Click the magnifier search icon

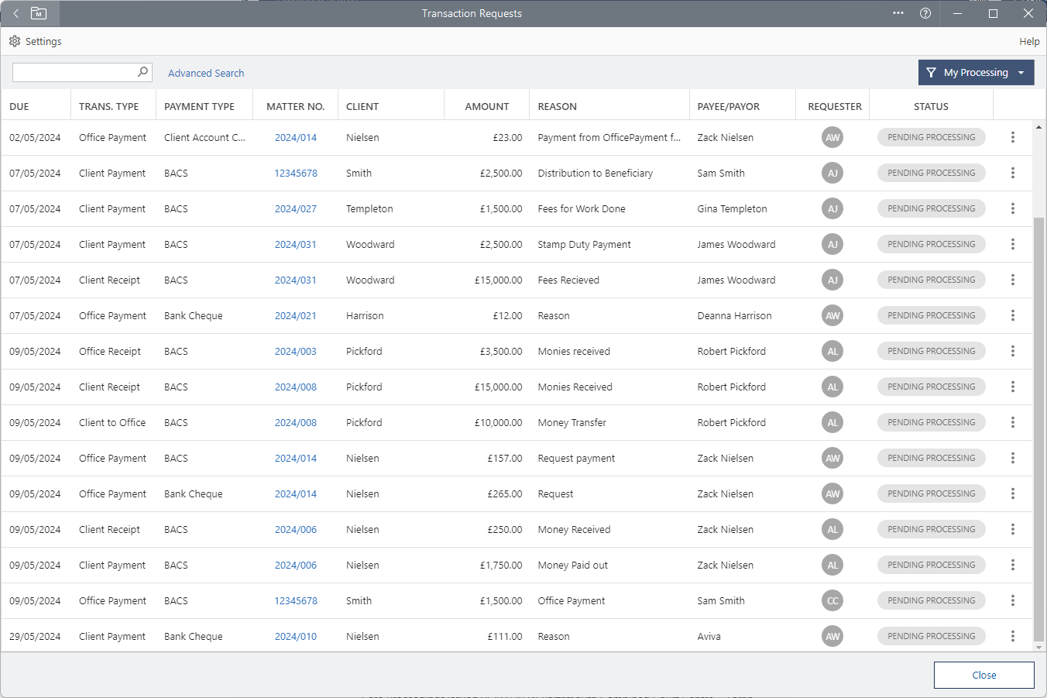point(142,72)
